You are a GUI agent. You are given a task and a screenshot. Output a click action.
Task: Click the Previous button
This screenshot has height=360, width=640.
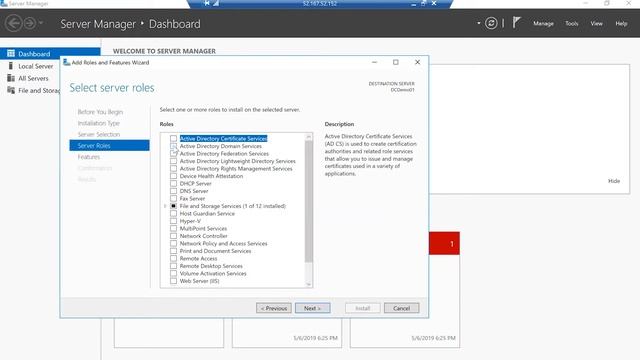(x=274, y=308)
